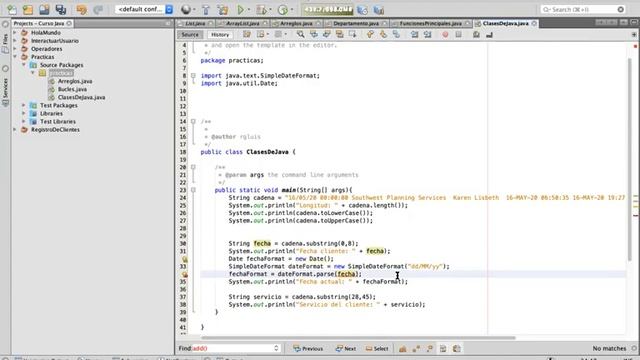Select Bucles.java in the project tree
This screenshot has height=360, width=640.
72,89
